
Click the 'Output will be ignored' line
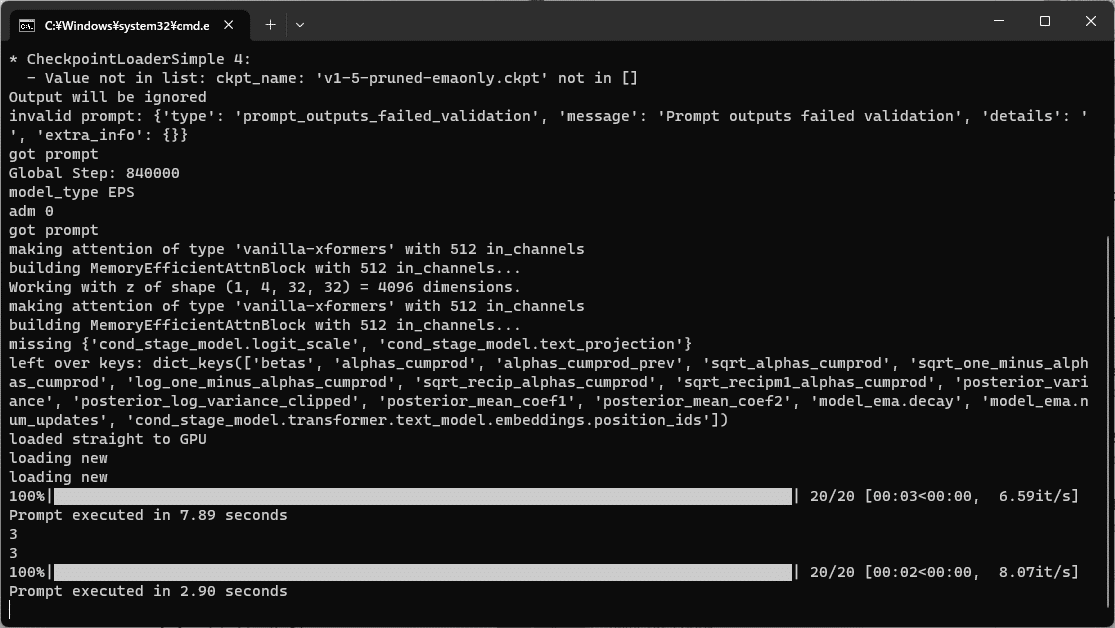tap(107, 97)
